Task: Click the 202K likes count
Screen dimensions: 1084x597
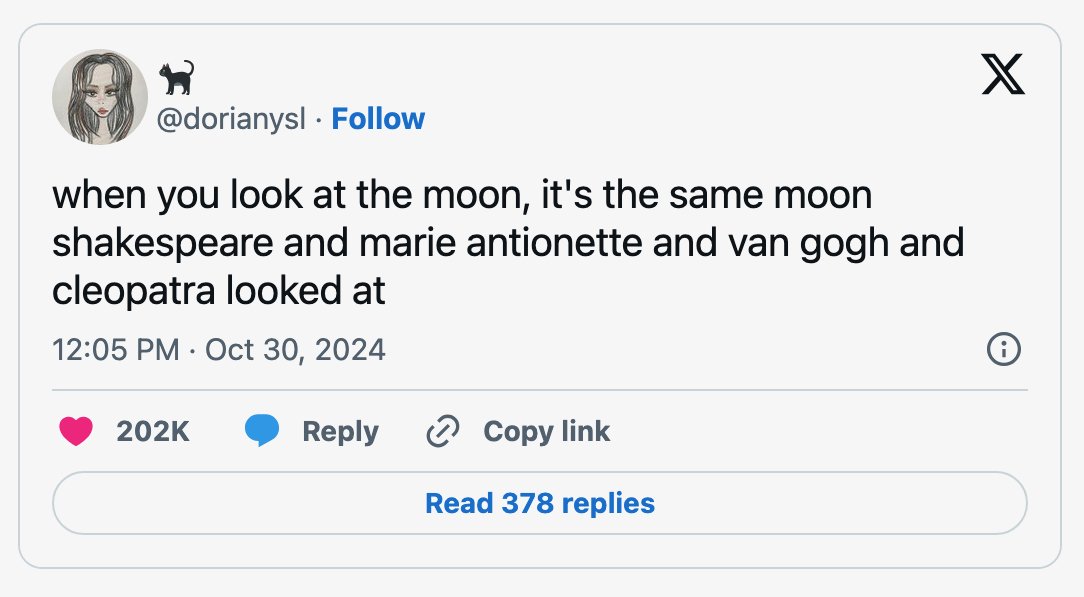Action: click(x=153, y=431)
